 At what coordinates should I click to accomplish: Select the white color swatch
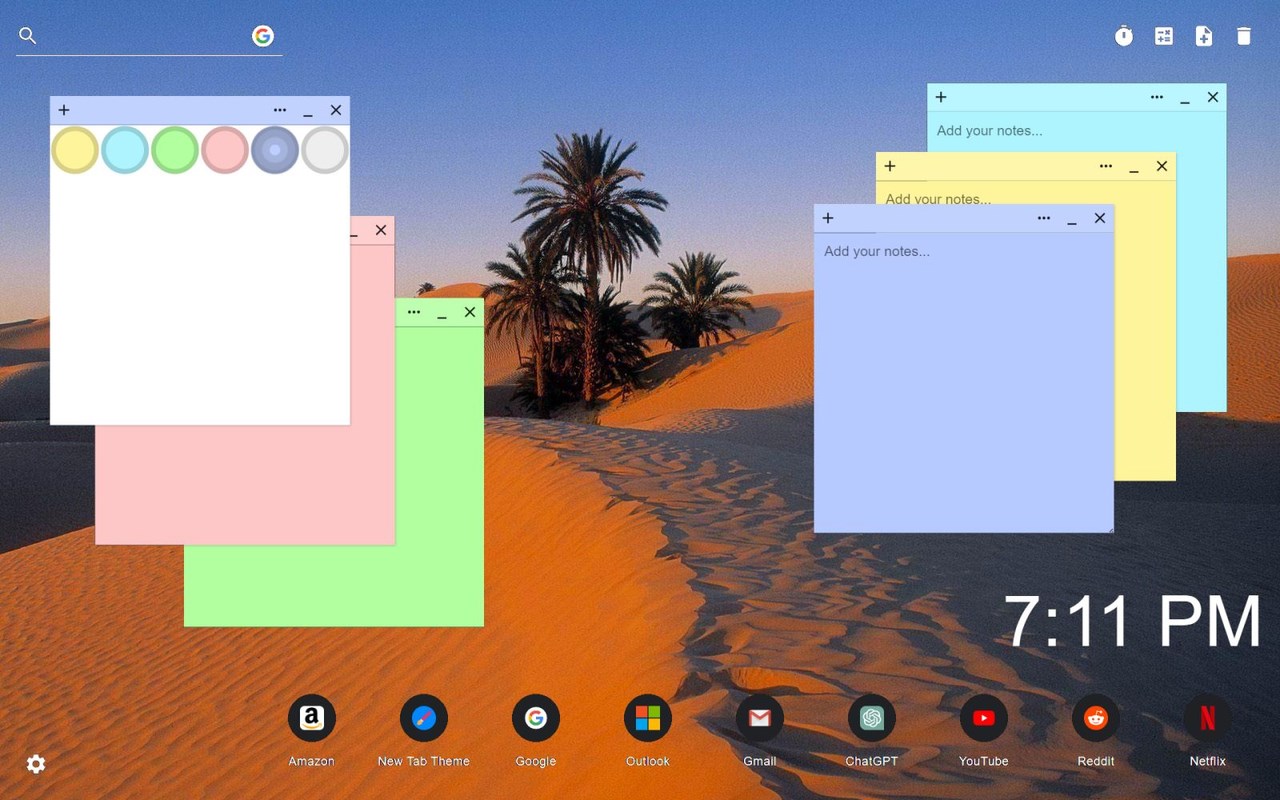tap(325, 150)
